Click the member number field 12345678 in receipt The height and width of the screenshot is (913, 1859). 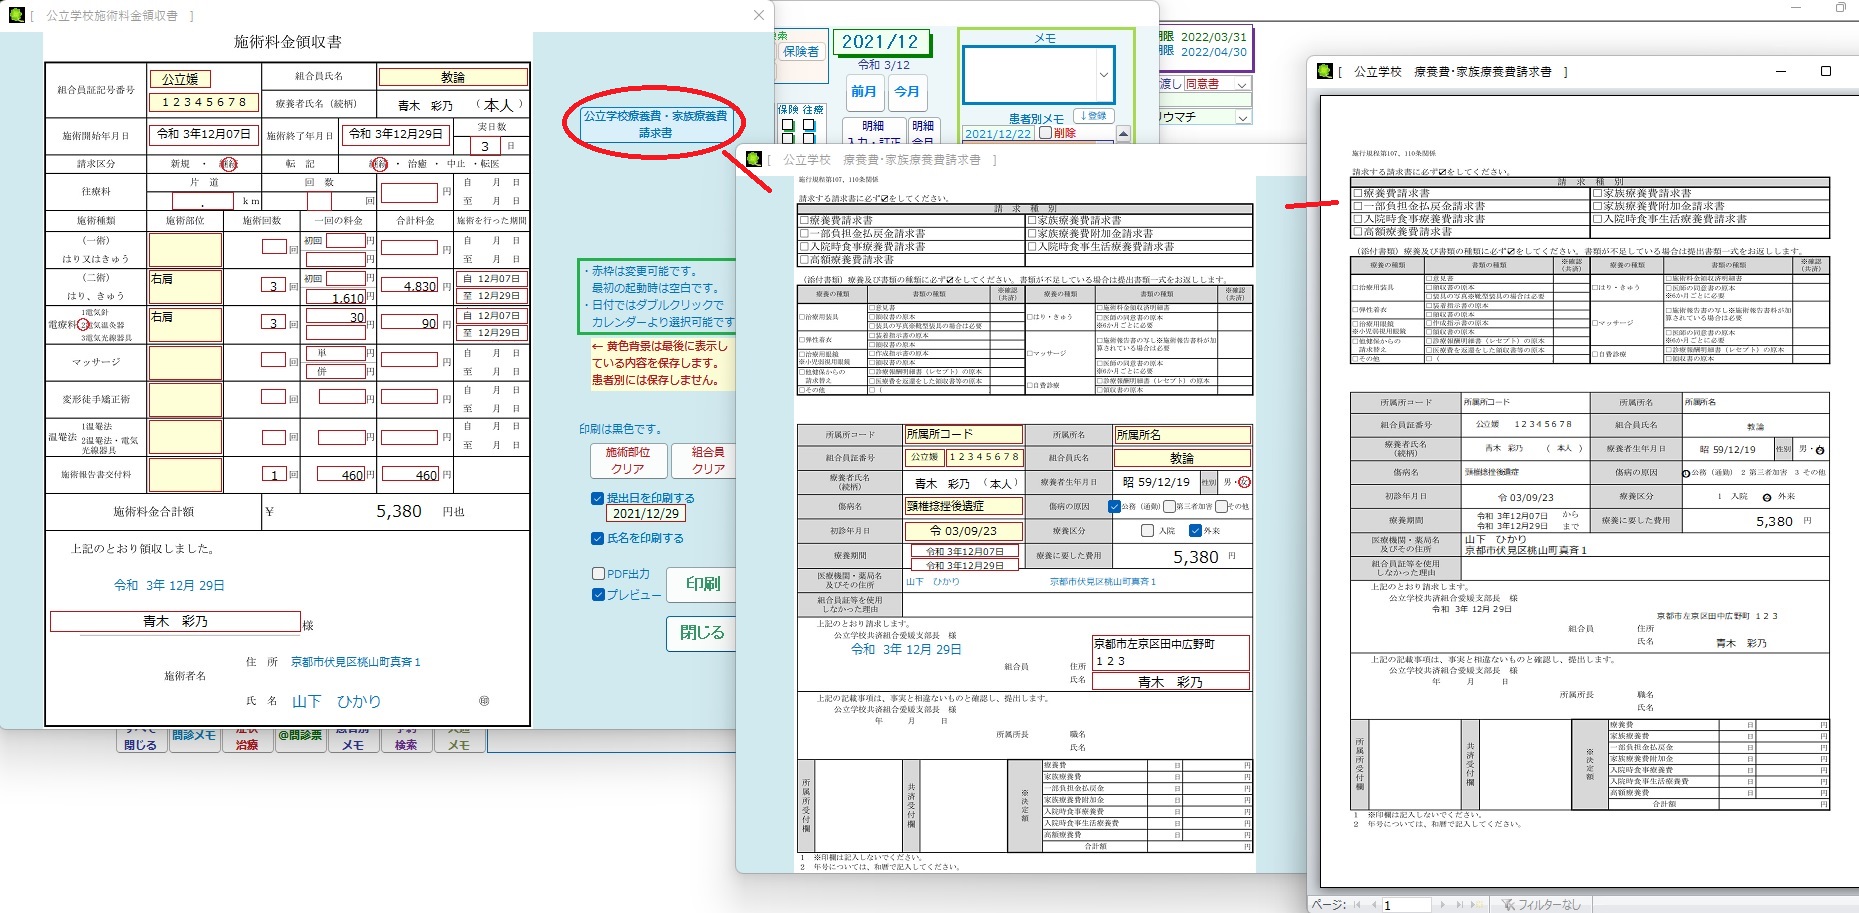pyautogui.click(x=204, y=102)
